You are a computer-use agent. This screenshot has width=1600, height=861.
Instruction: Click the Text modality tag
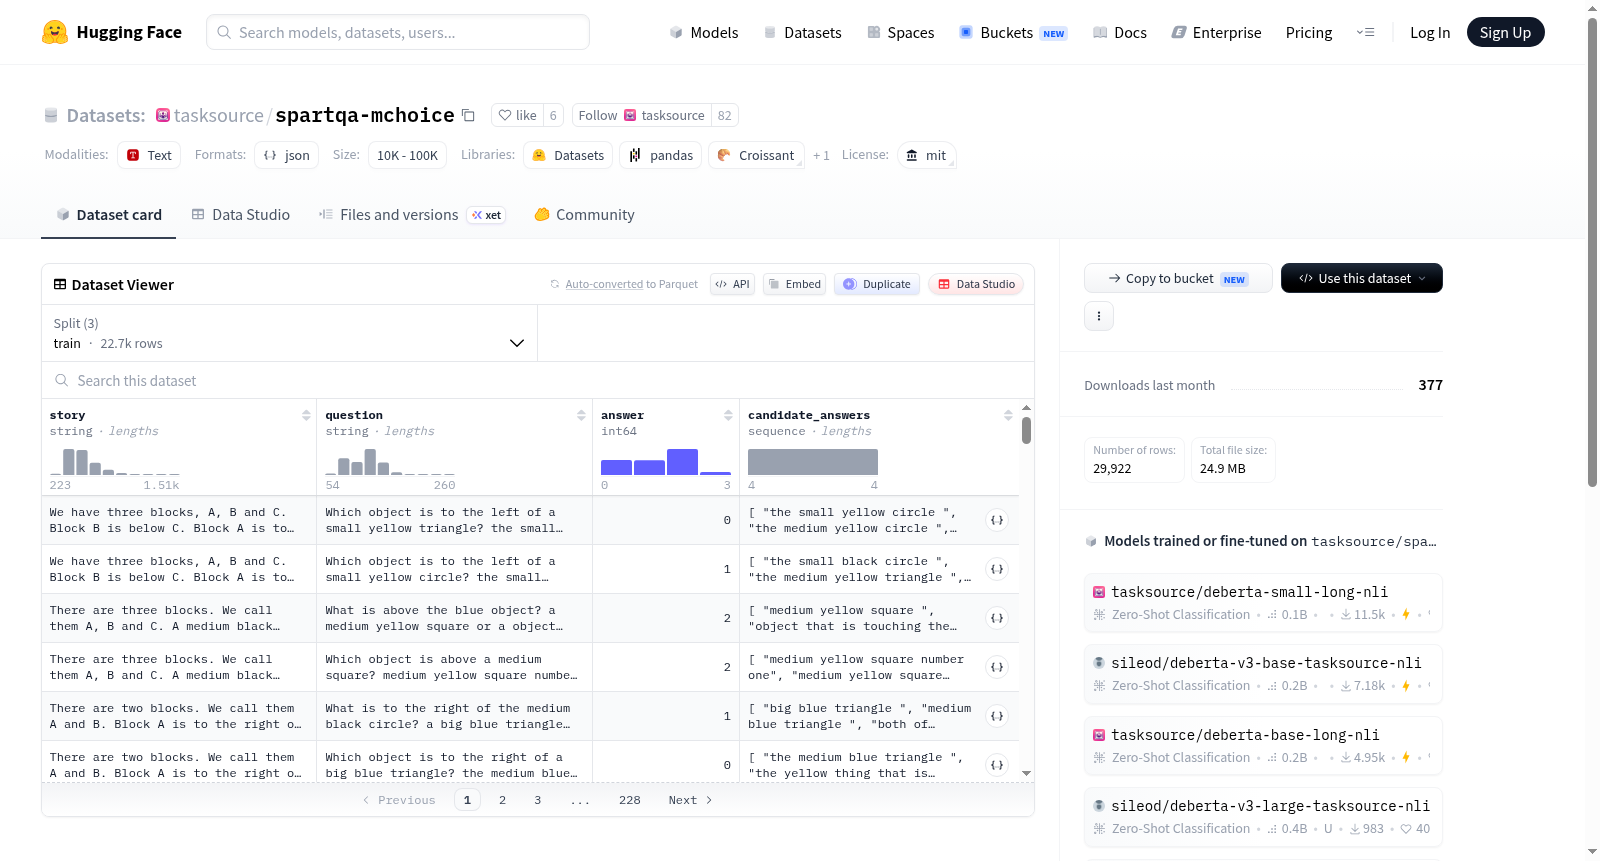point(149,155)
